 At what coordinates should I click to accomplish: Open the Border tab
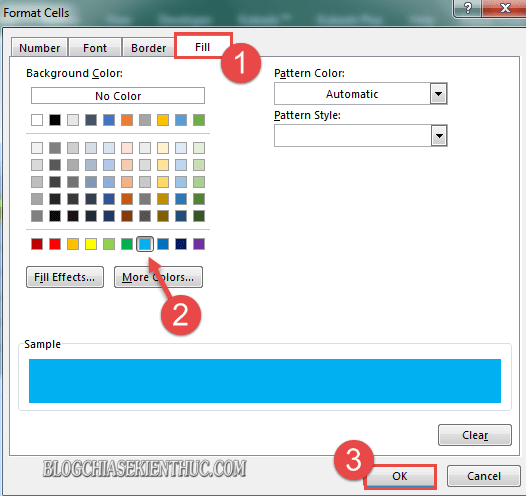coord(149,48)
